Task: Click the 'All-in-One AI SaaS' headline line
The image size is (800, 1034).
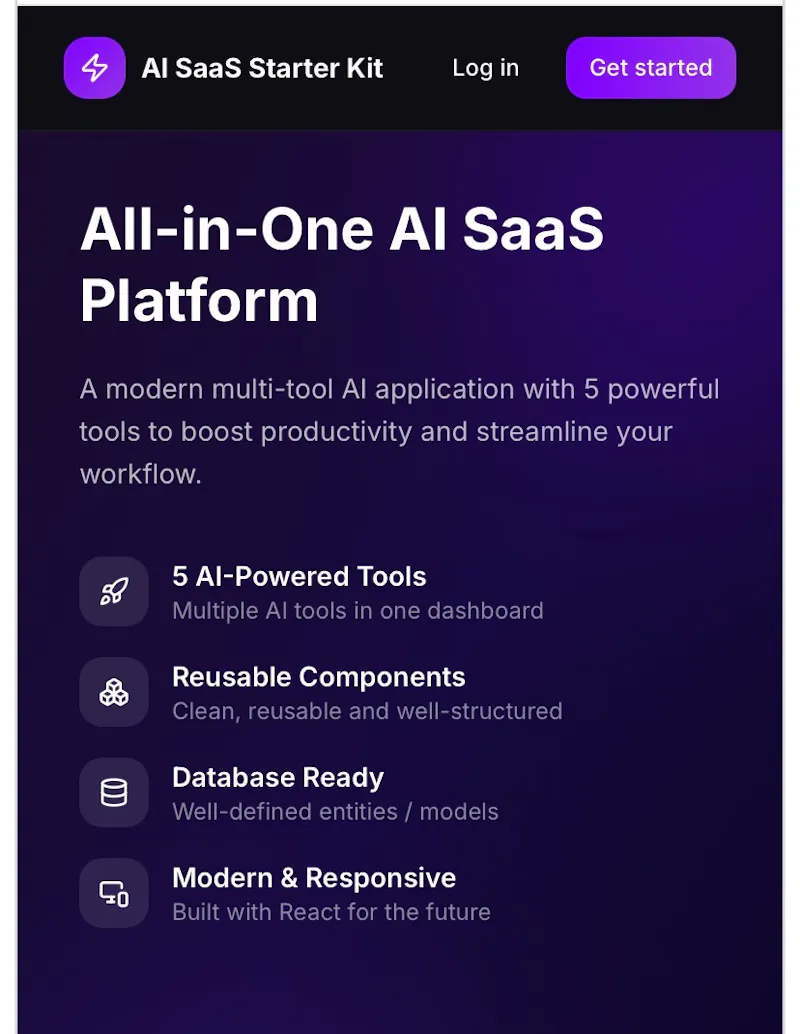Action: (342, 229)
